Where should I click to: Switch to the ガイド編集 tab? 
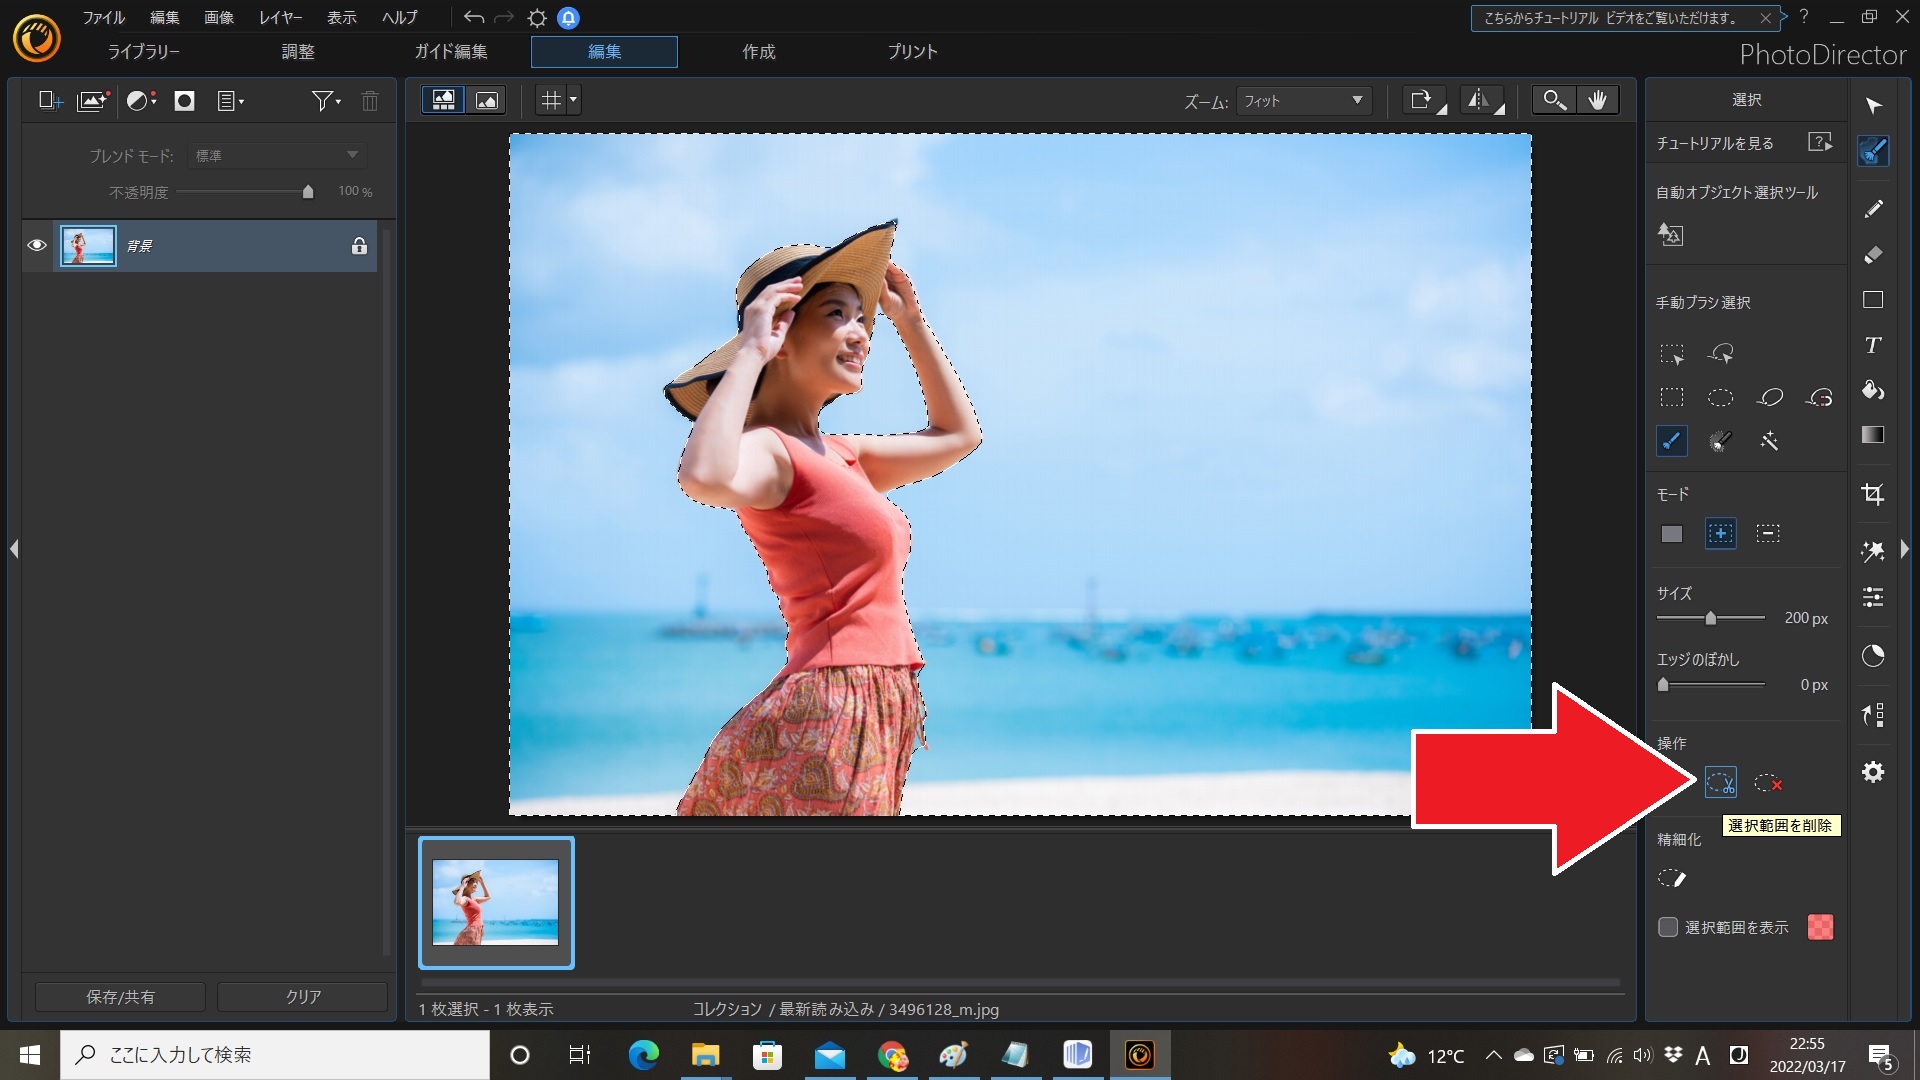click(451, 52)
